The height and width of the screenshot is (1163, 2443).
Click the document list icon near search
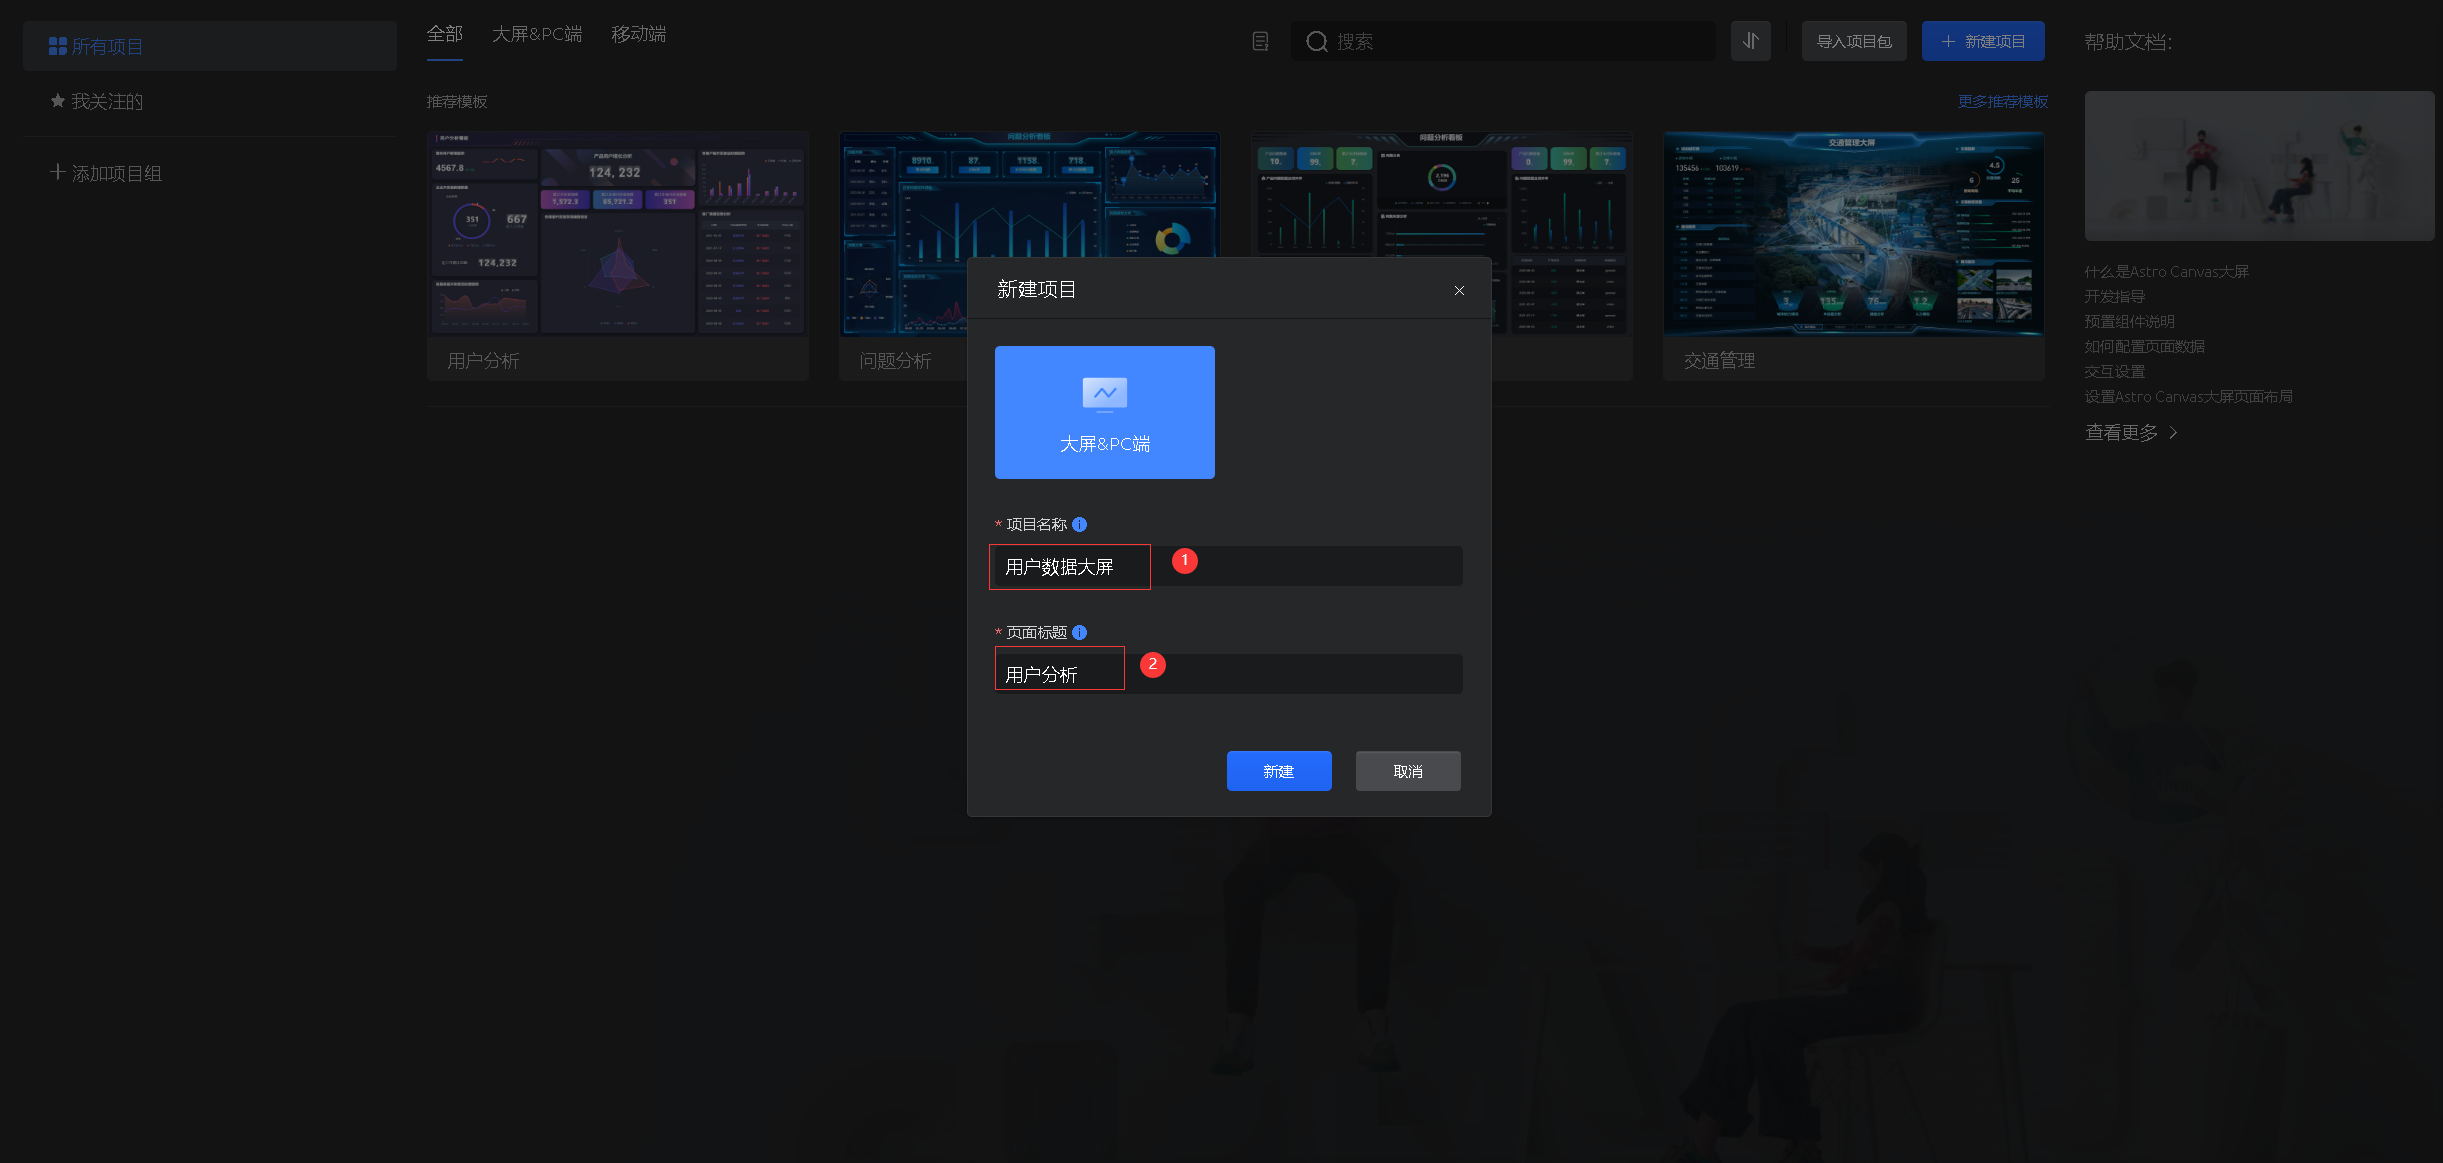(x=1260, y=41)
